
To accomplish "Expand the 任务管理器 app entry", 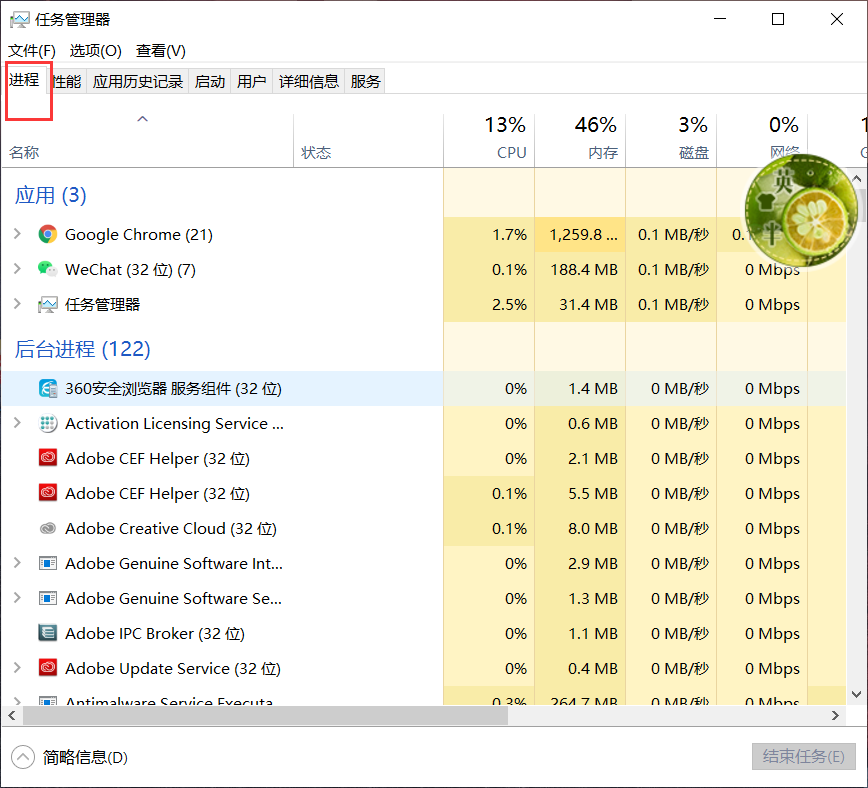I will coord(17,303).
